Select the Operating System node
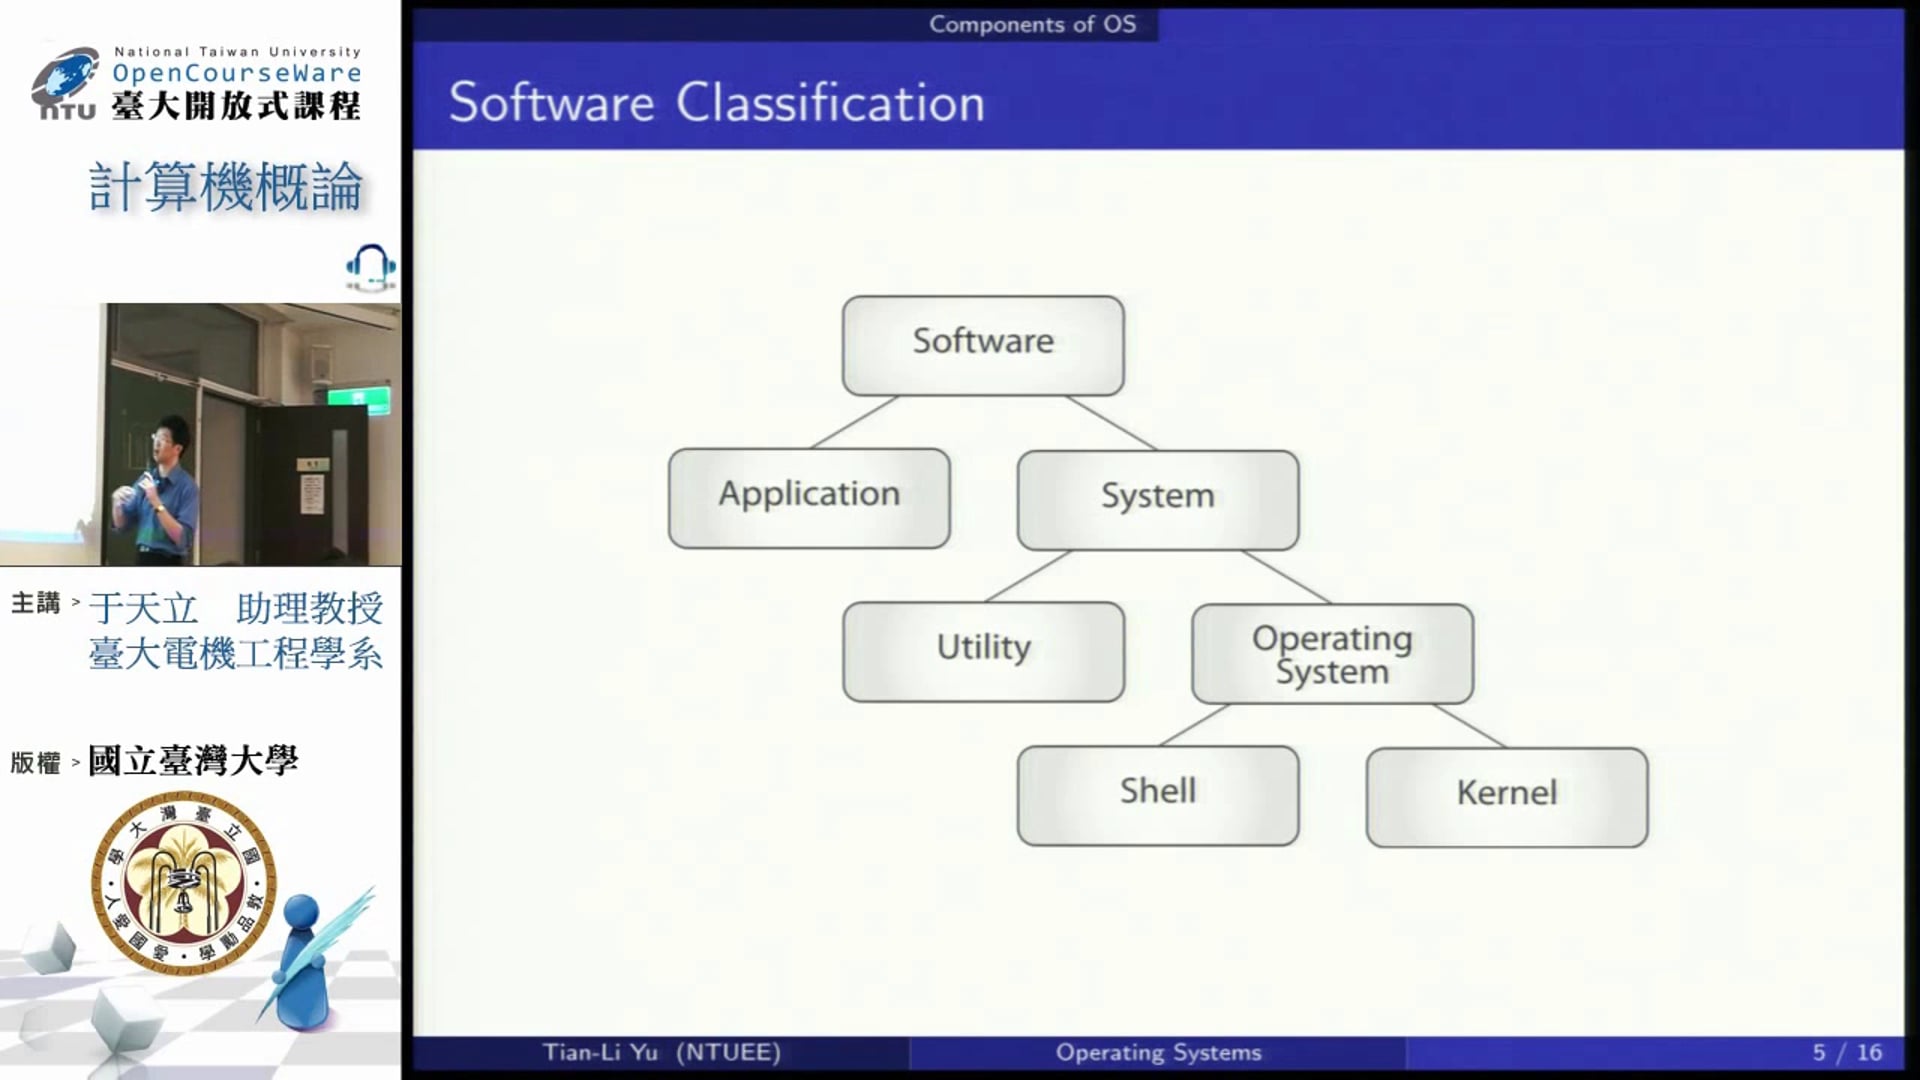 pyautogui.click(x=1332, y=654)
